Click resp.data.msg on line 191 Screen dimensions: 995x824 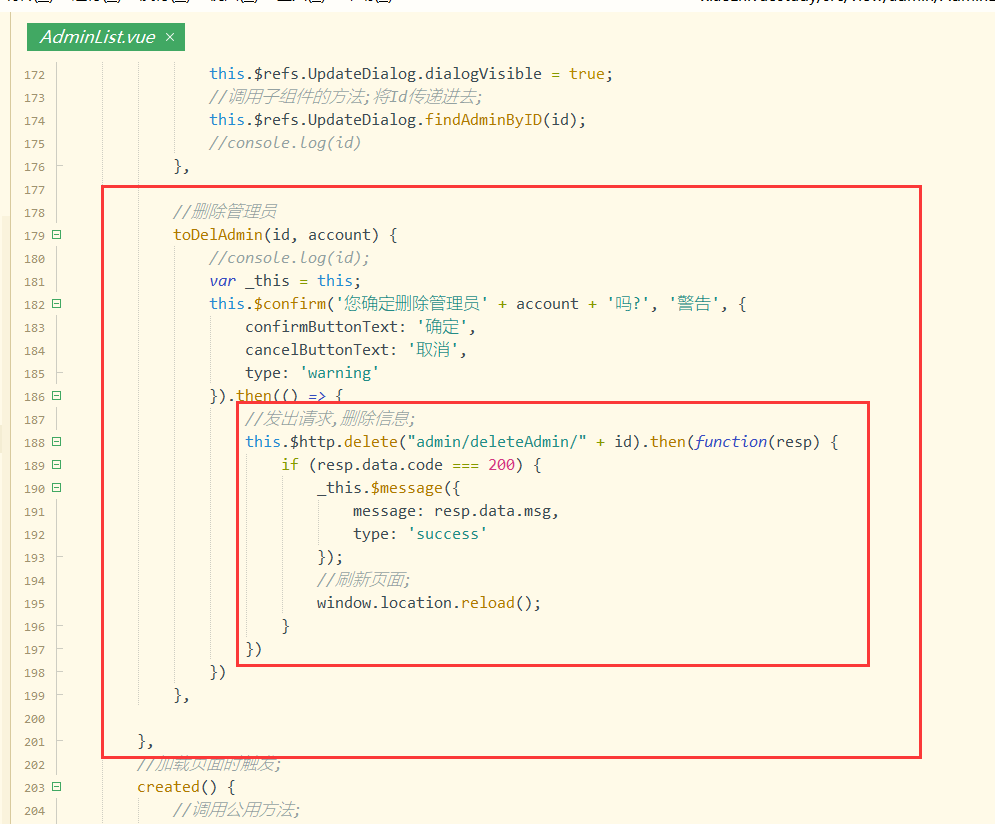pos(492,511)
